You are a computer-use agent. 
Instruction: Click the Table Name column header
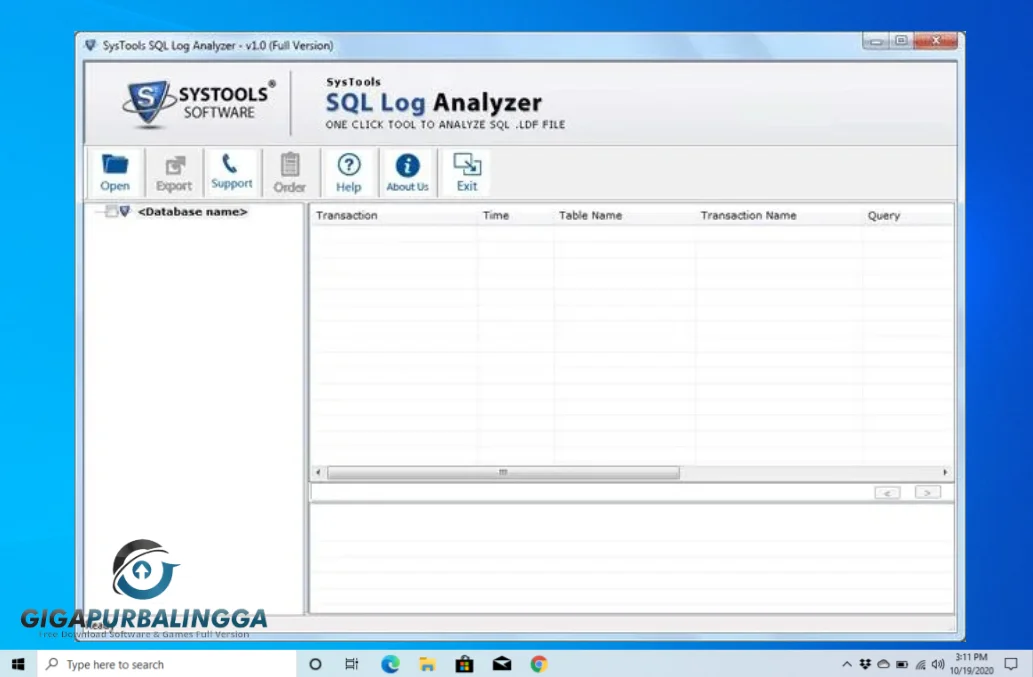(590, 215)
